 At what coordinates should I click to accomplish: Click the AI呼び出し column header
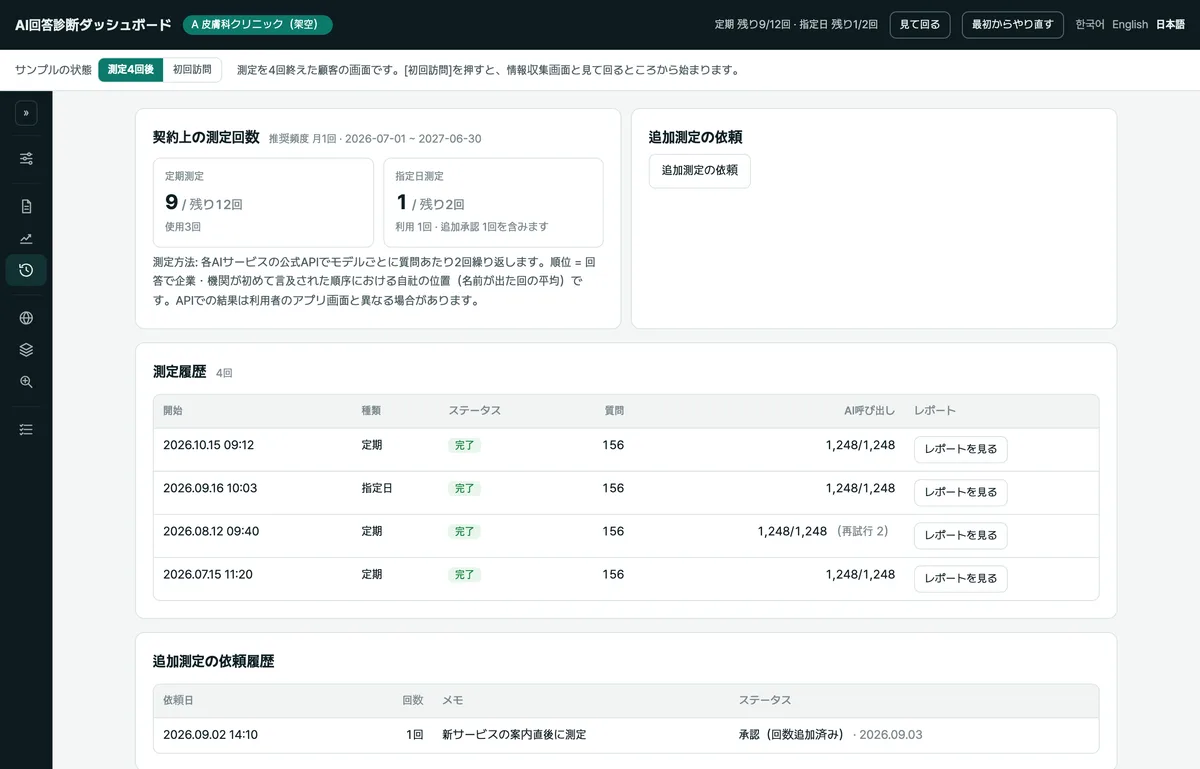click(x=869, y=411)
